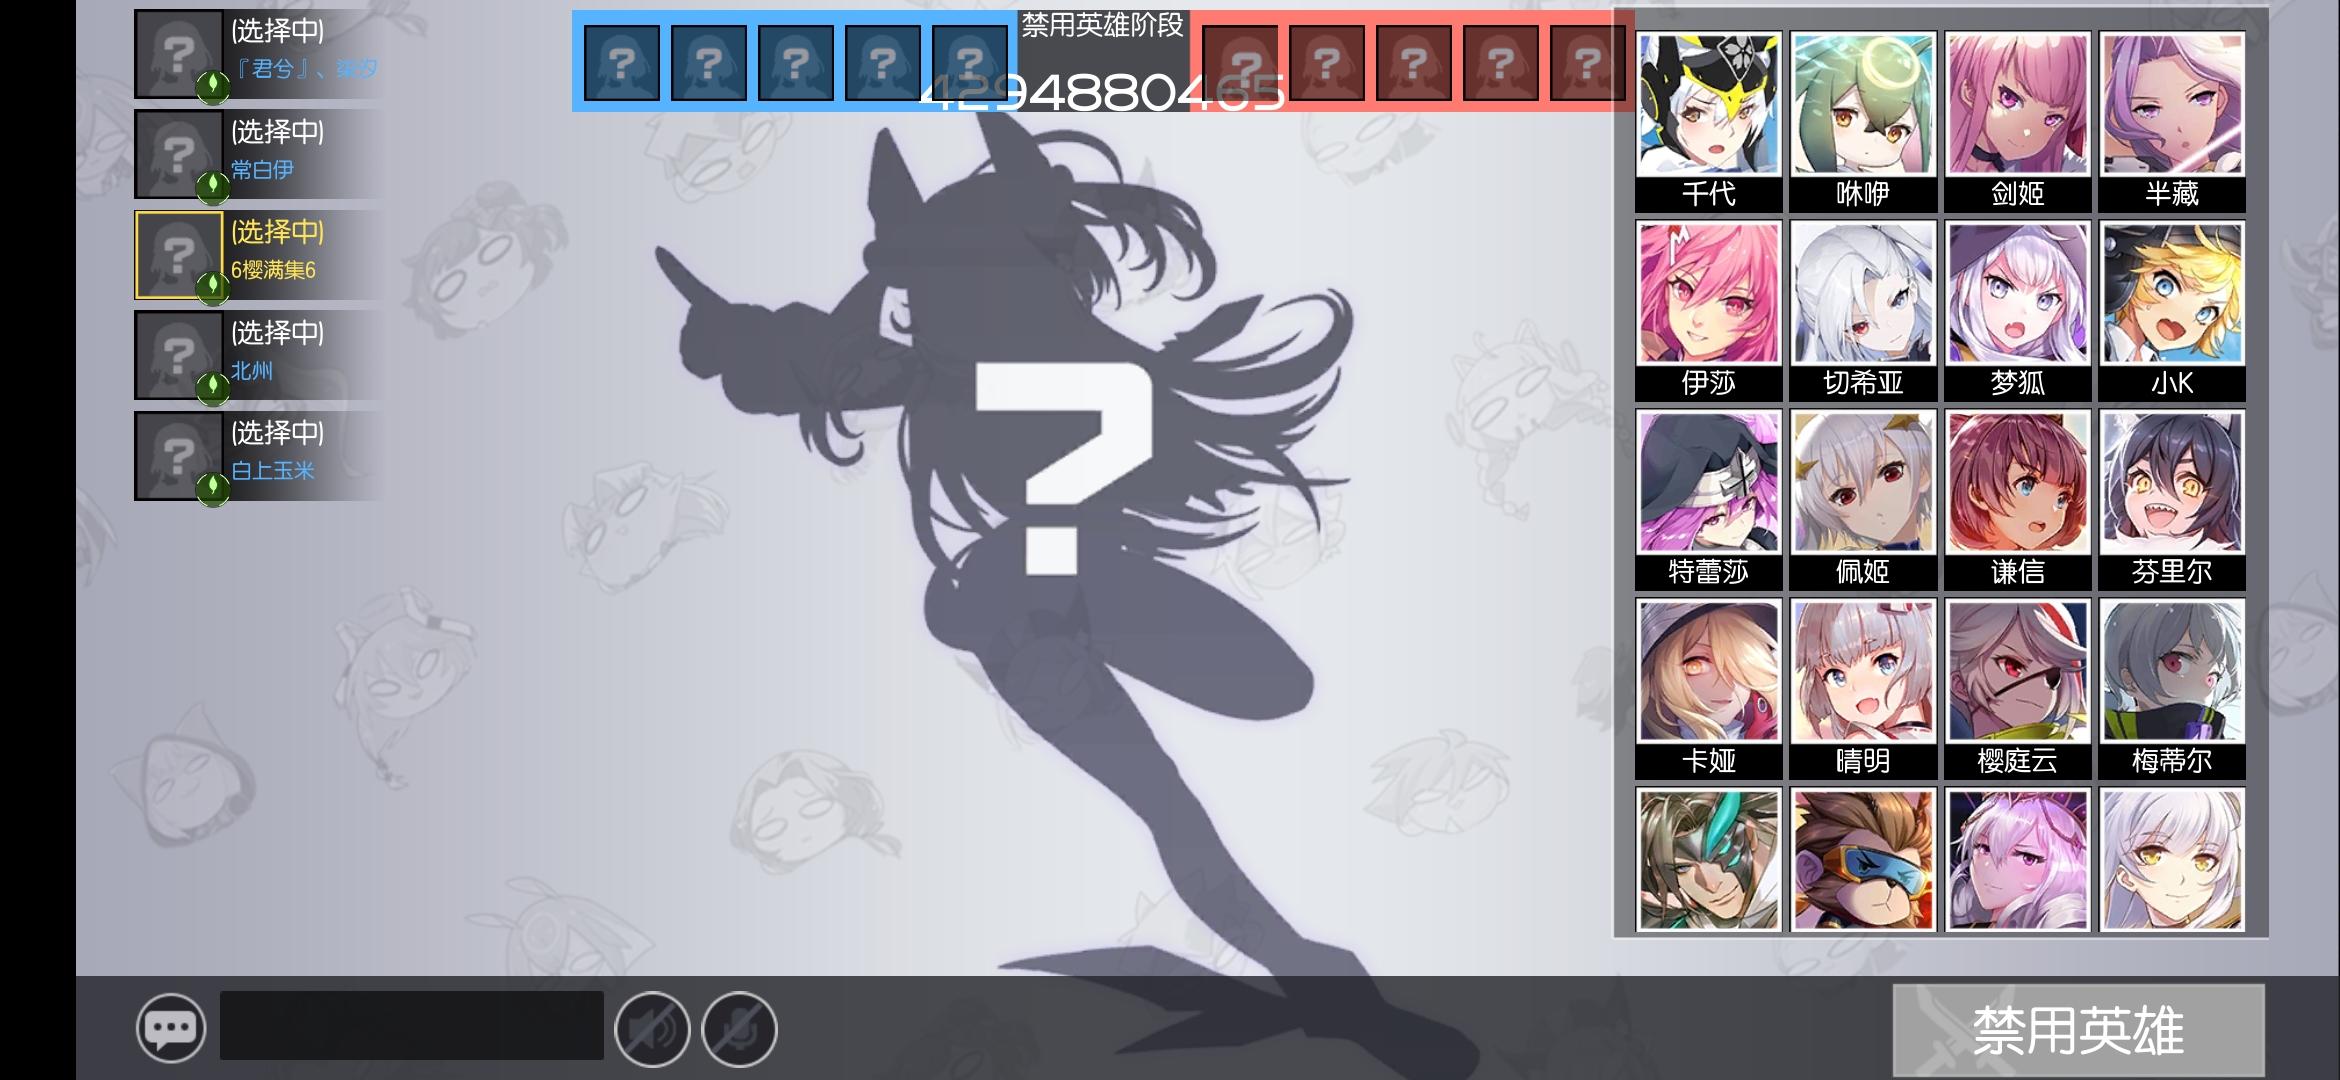Click player slot 6樱满集6
Image resolution: width=2340 pixels, height=1080 pixels.
tap(258, 255)
